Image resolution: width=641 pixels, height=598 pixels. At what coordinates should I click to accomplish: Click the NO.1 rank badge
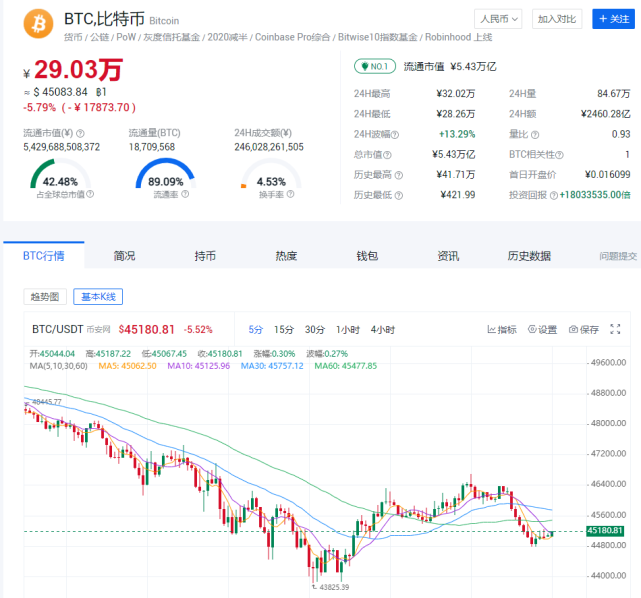click(375, 66)
